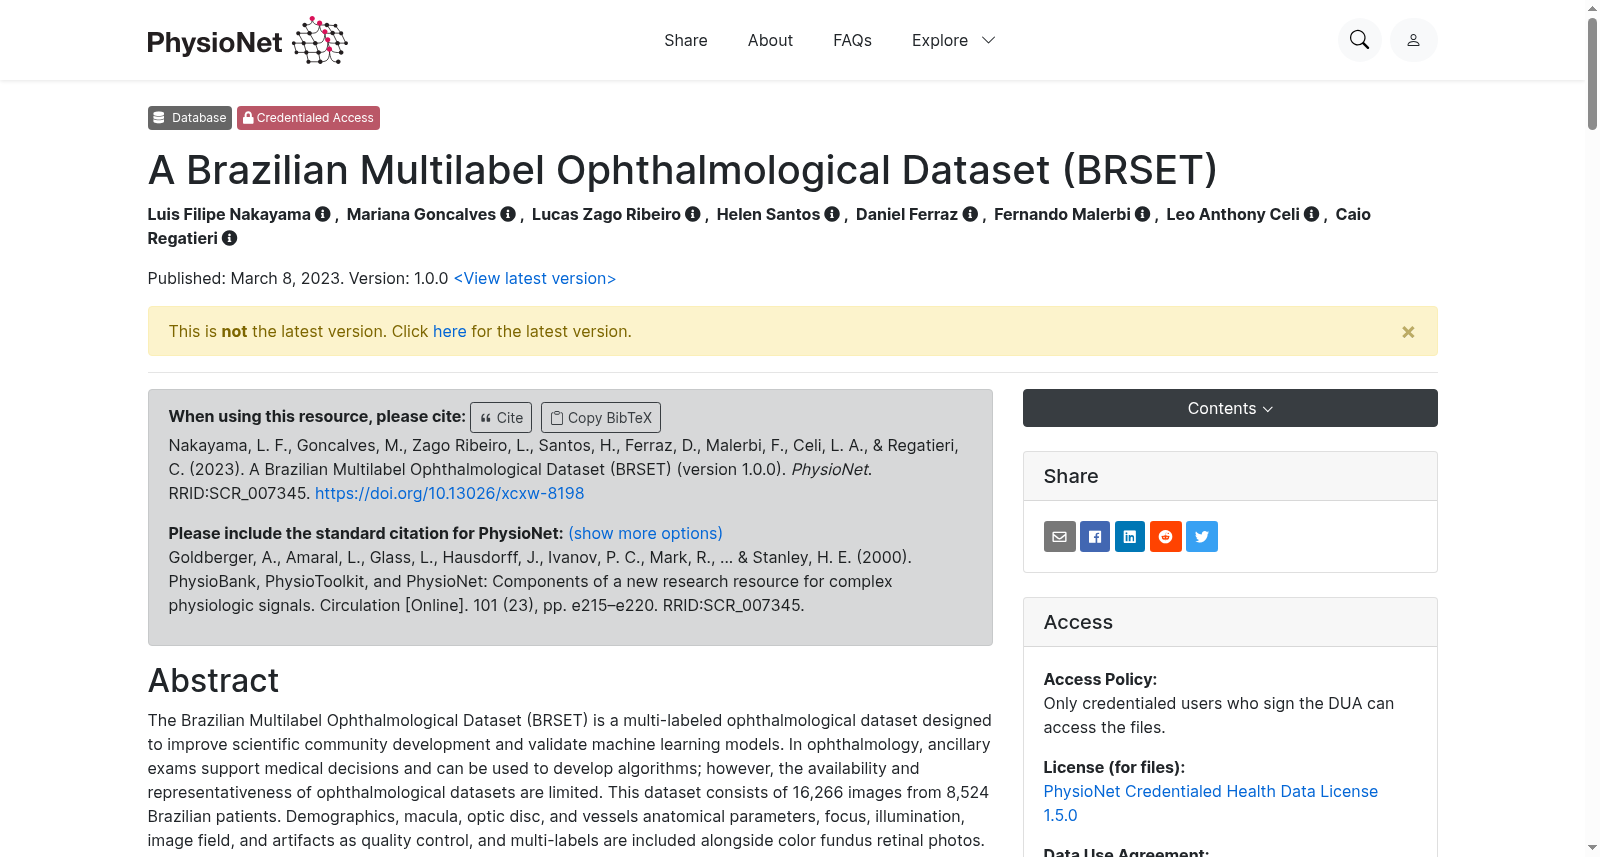Screen dimensions: 1600x857
Task: Show info for Caio Regatieri
Action: coord(230,238)
